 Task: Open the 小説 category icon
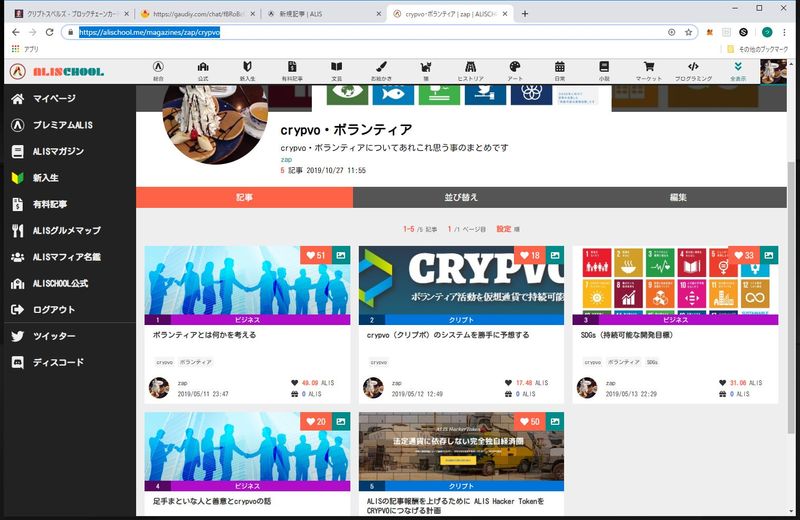click(604, 71)
